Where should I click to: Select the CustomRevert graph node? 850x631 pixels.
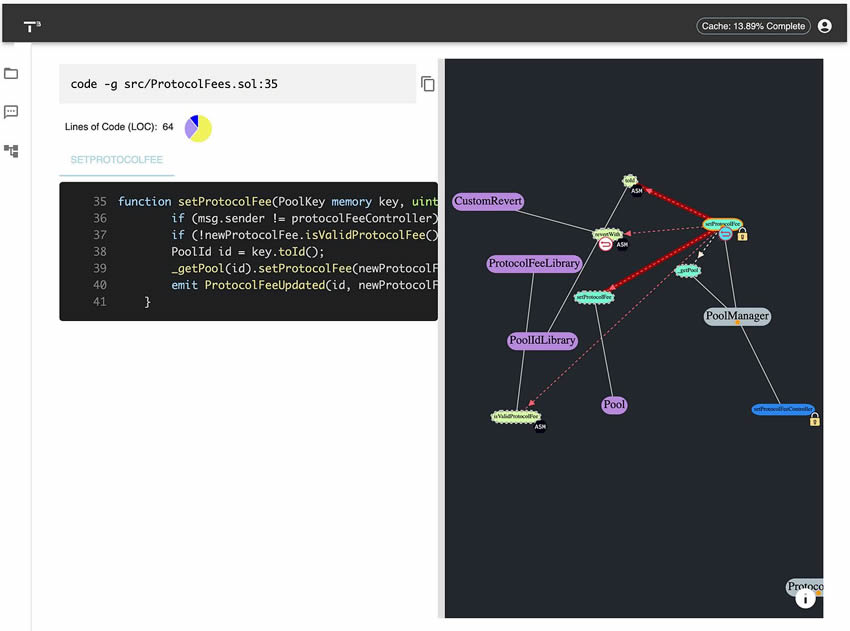(x=488, y=201)
